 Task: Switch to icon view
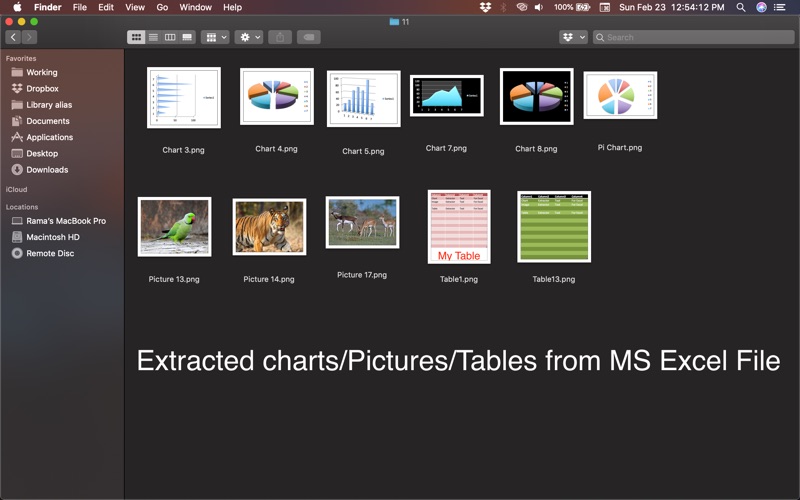tap(136, 37)
